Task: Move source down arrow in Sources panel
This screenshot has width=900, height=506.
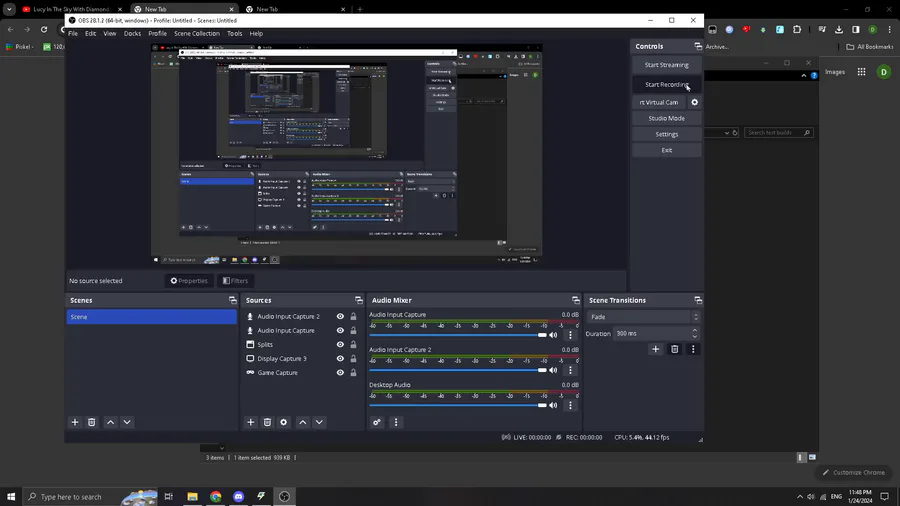Action: pos(319,422)
